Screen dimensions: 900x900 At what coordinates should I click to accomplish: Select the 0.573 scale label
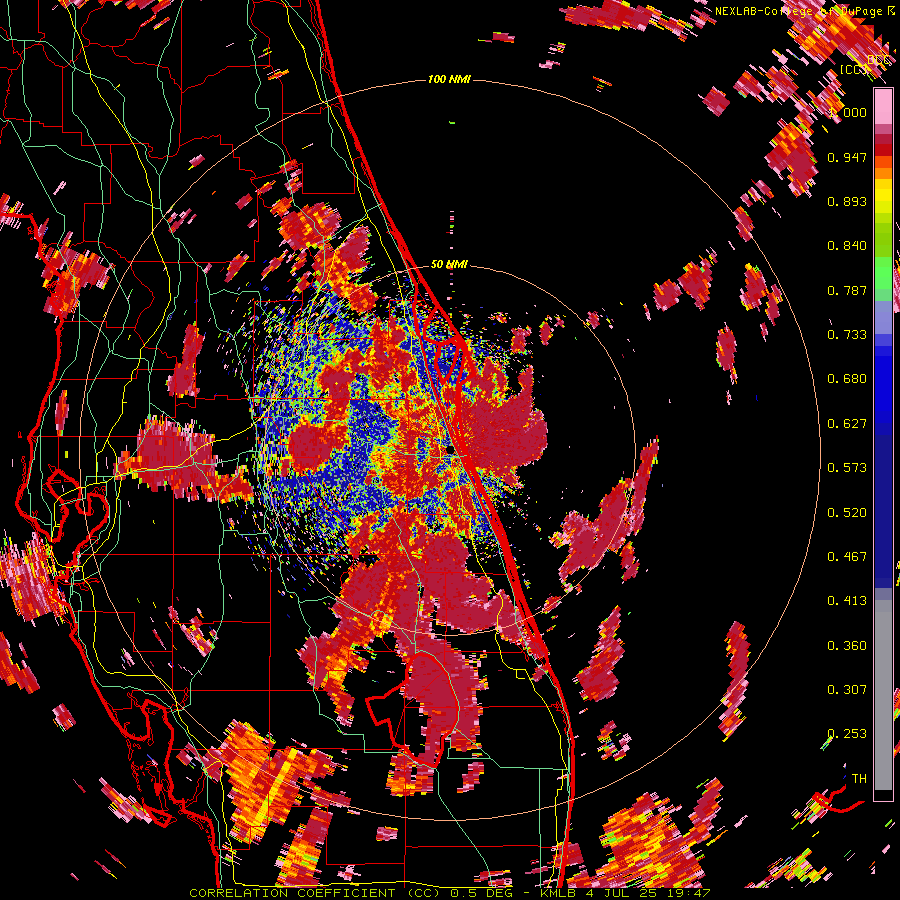(847, 468)
